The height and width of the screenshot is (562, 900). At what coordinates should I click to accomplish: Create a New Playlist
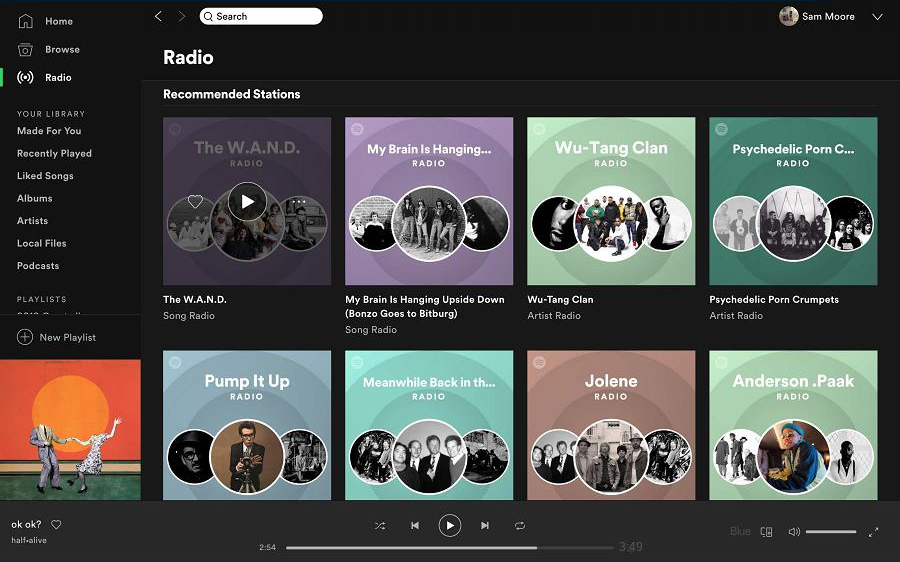point(67,338)
